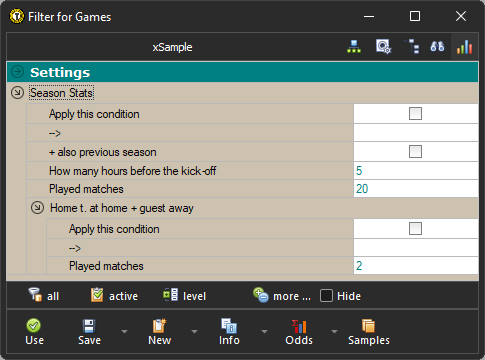The image size is (485, 360).
Task: Select Home t. at home + guest away label
Action: 122,208
